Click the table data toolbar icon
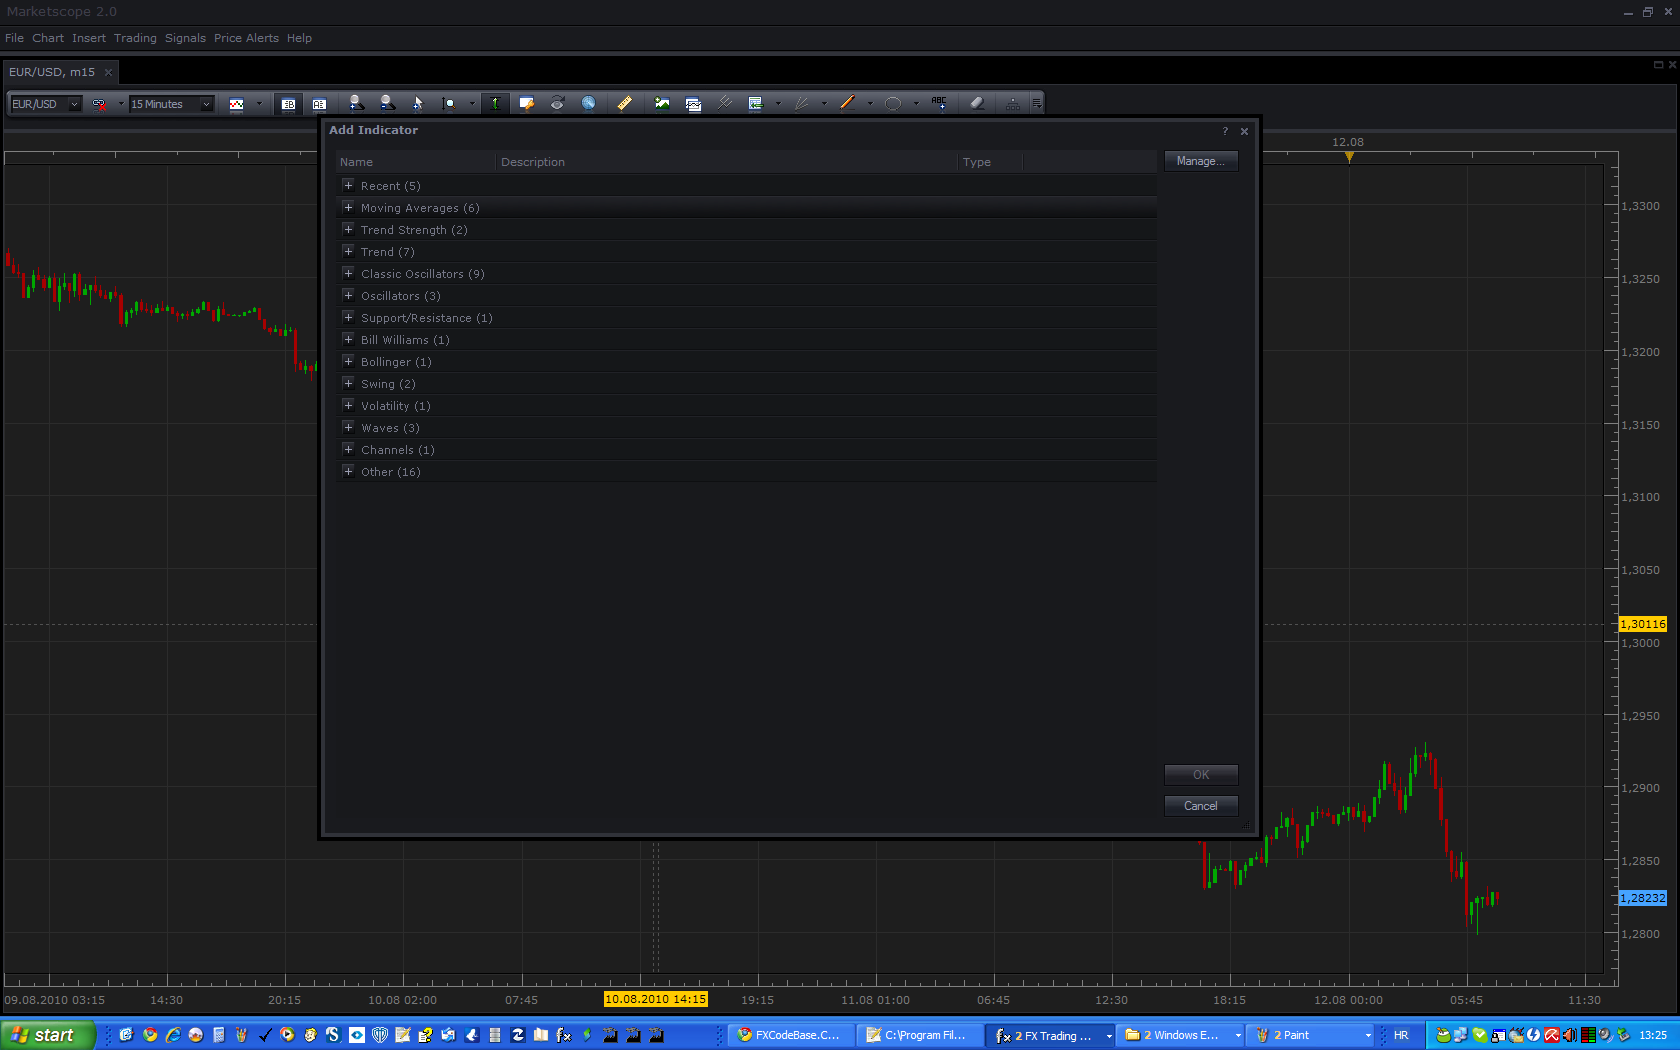The image size is (1680, 1050). [x=755, y=103]
